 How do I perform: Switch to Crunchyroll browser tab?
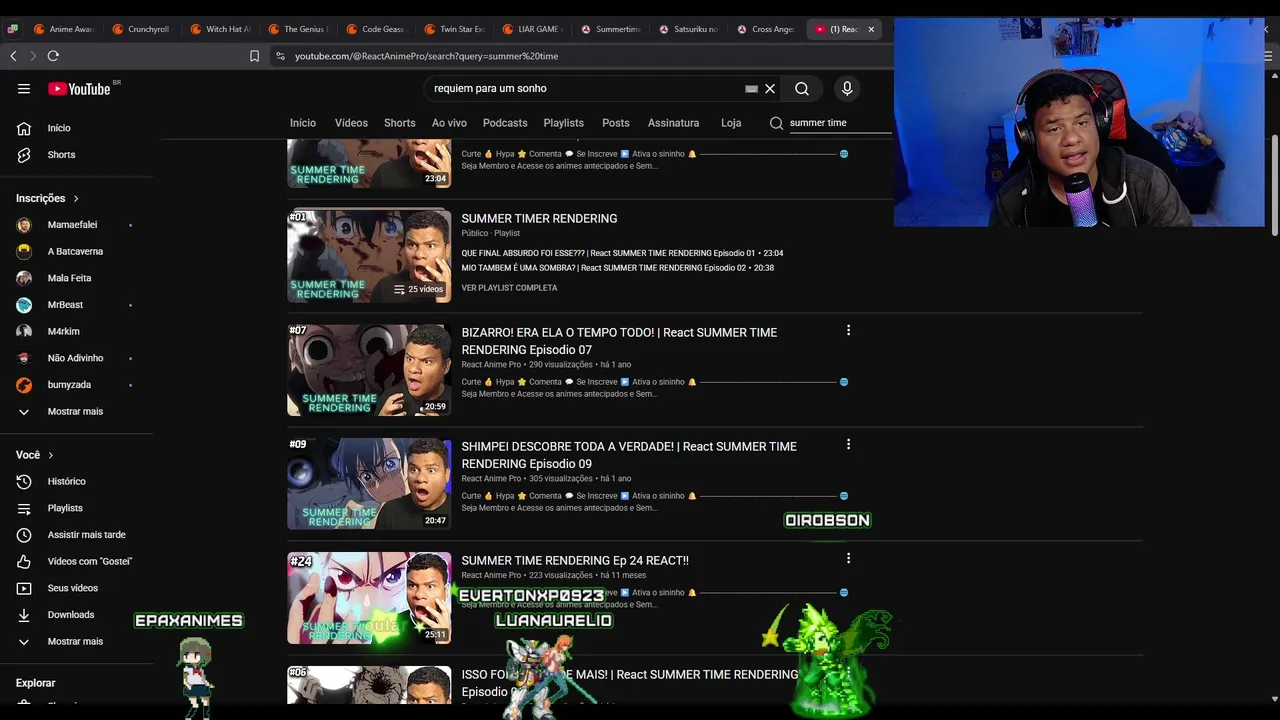point(141,29)
